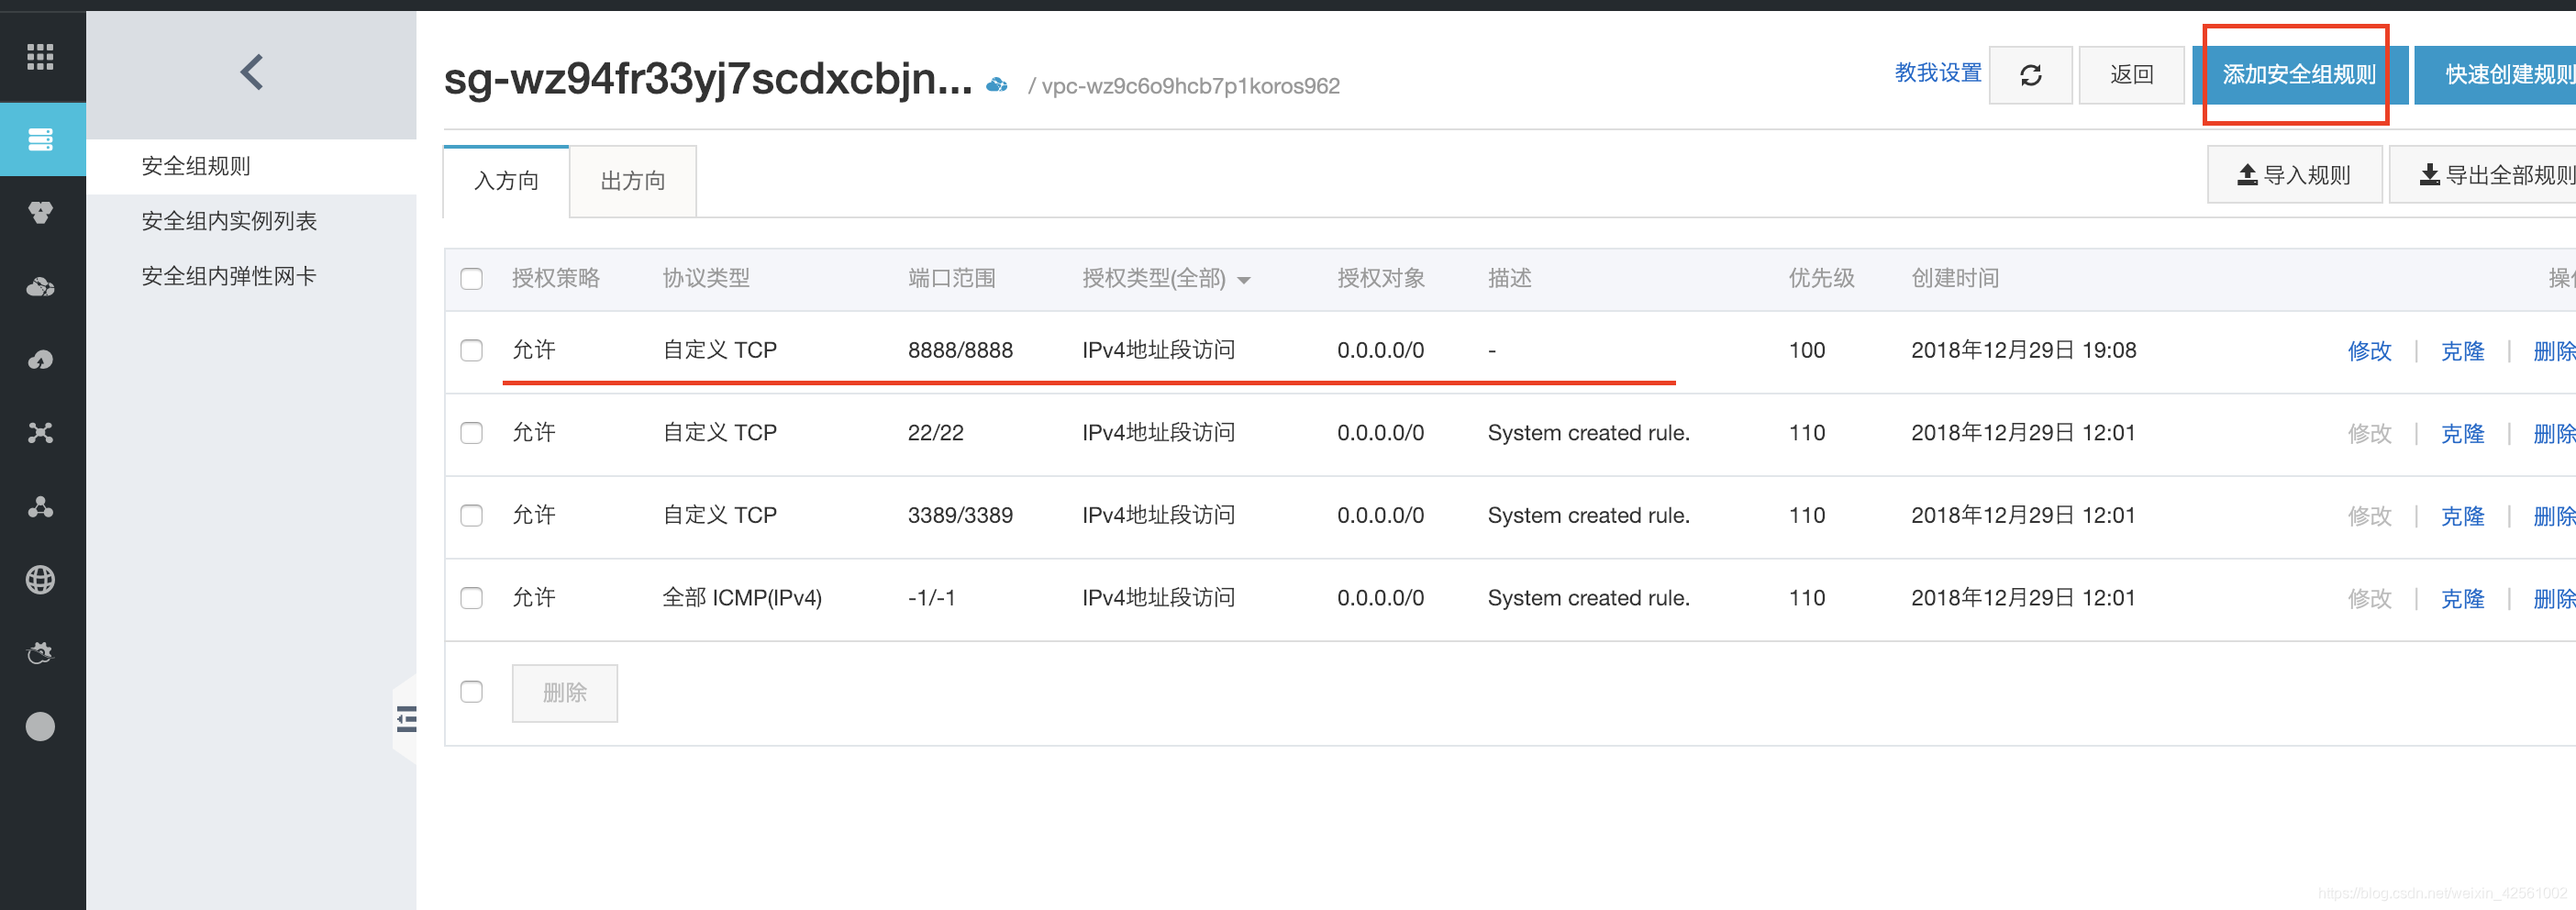Image resolution: width=2576 pixels, height=910 pixels.
Task: Click 删除 for the 3389/3389 rule
Action: tap(2554, 516)
